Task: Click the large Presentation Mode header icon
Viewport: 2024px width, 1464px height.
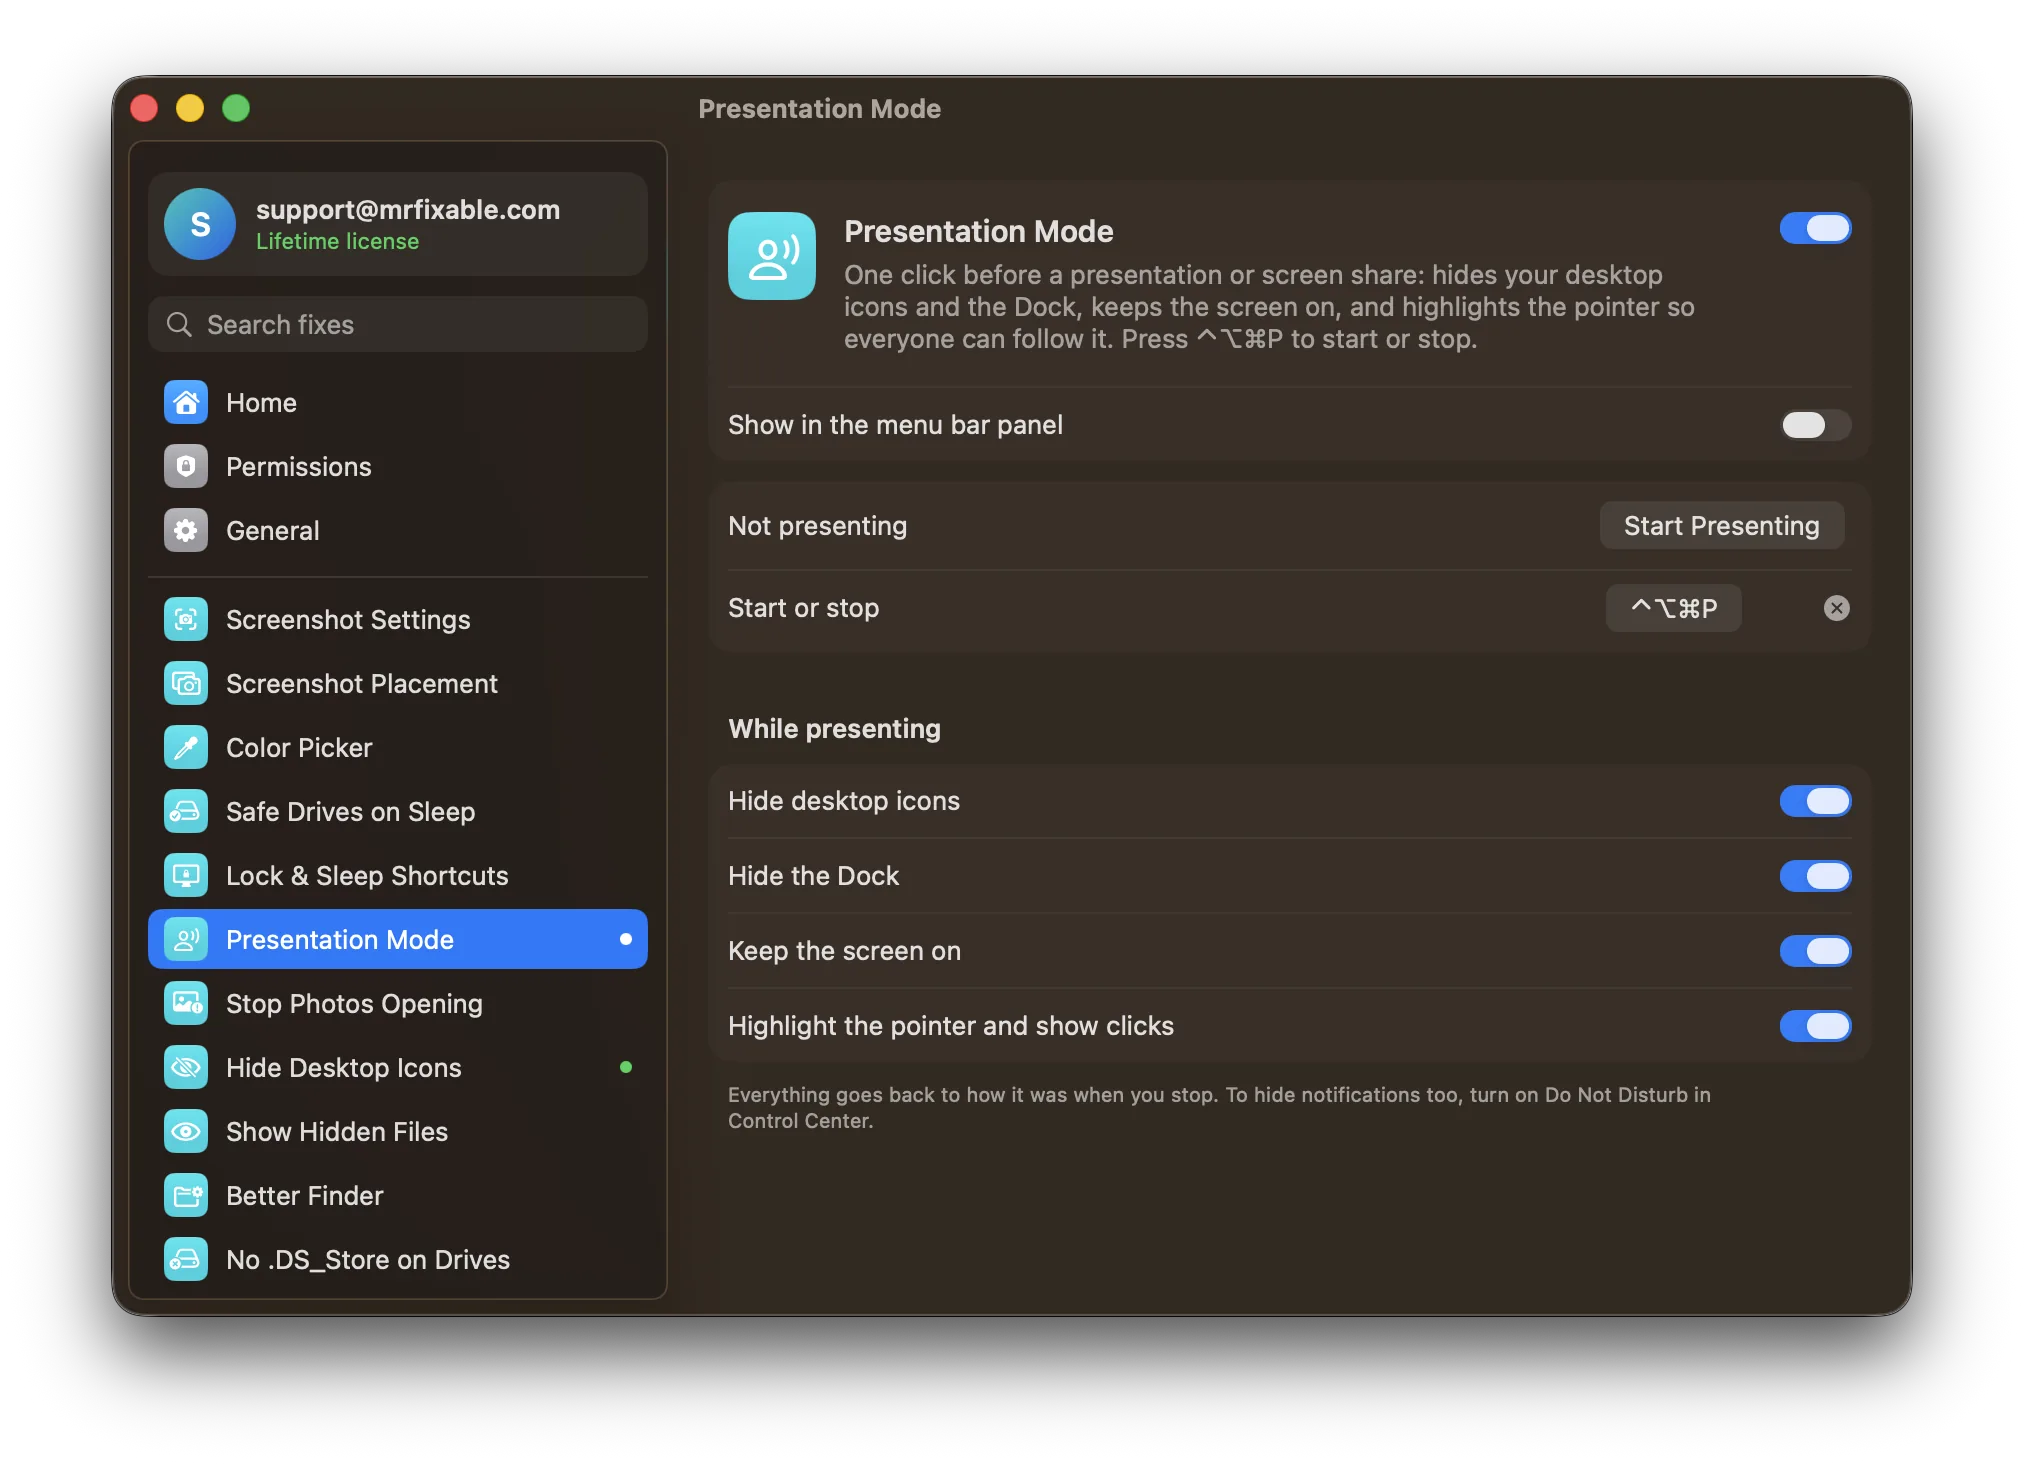Action: (x=772, y=256)
